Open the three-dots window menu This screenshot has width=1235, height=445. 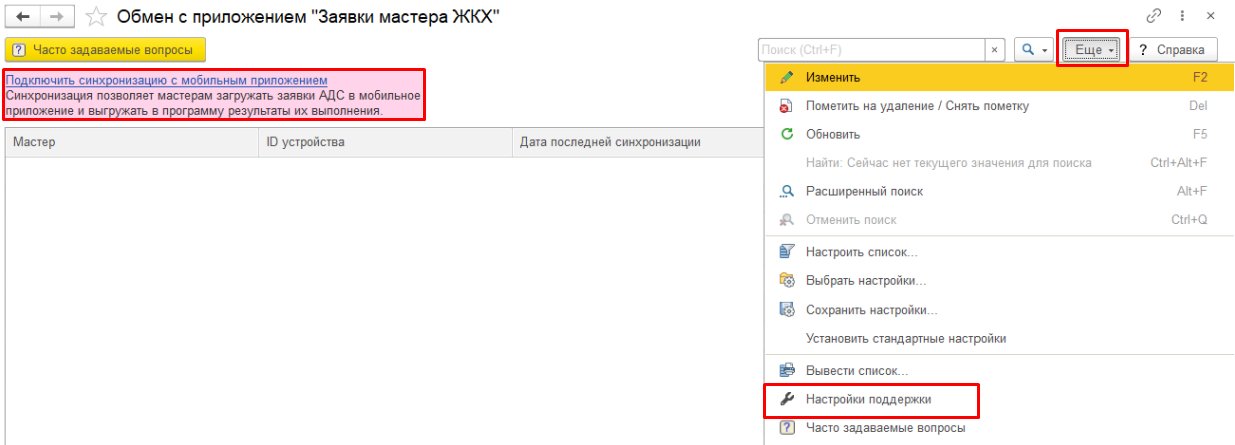pos(1182,15)
